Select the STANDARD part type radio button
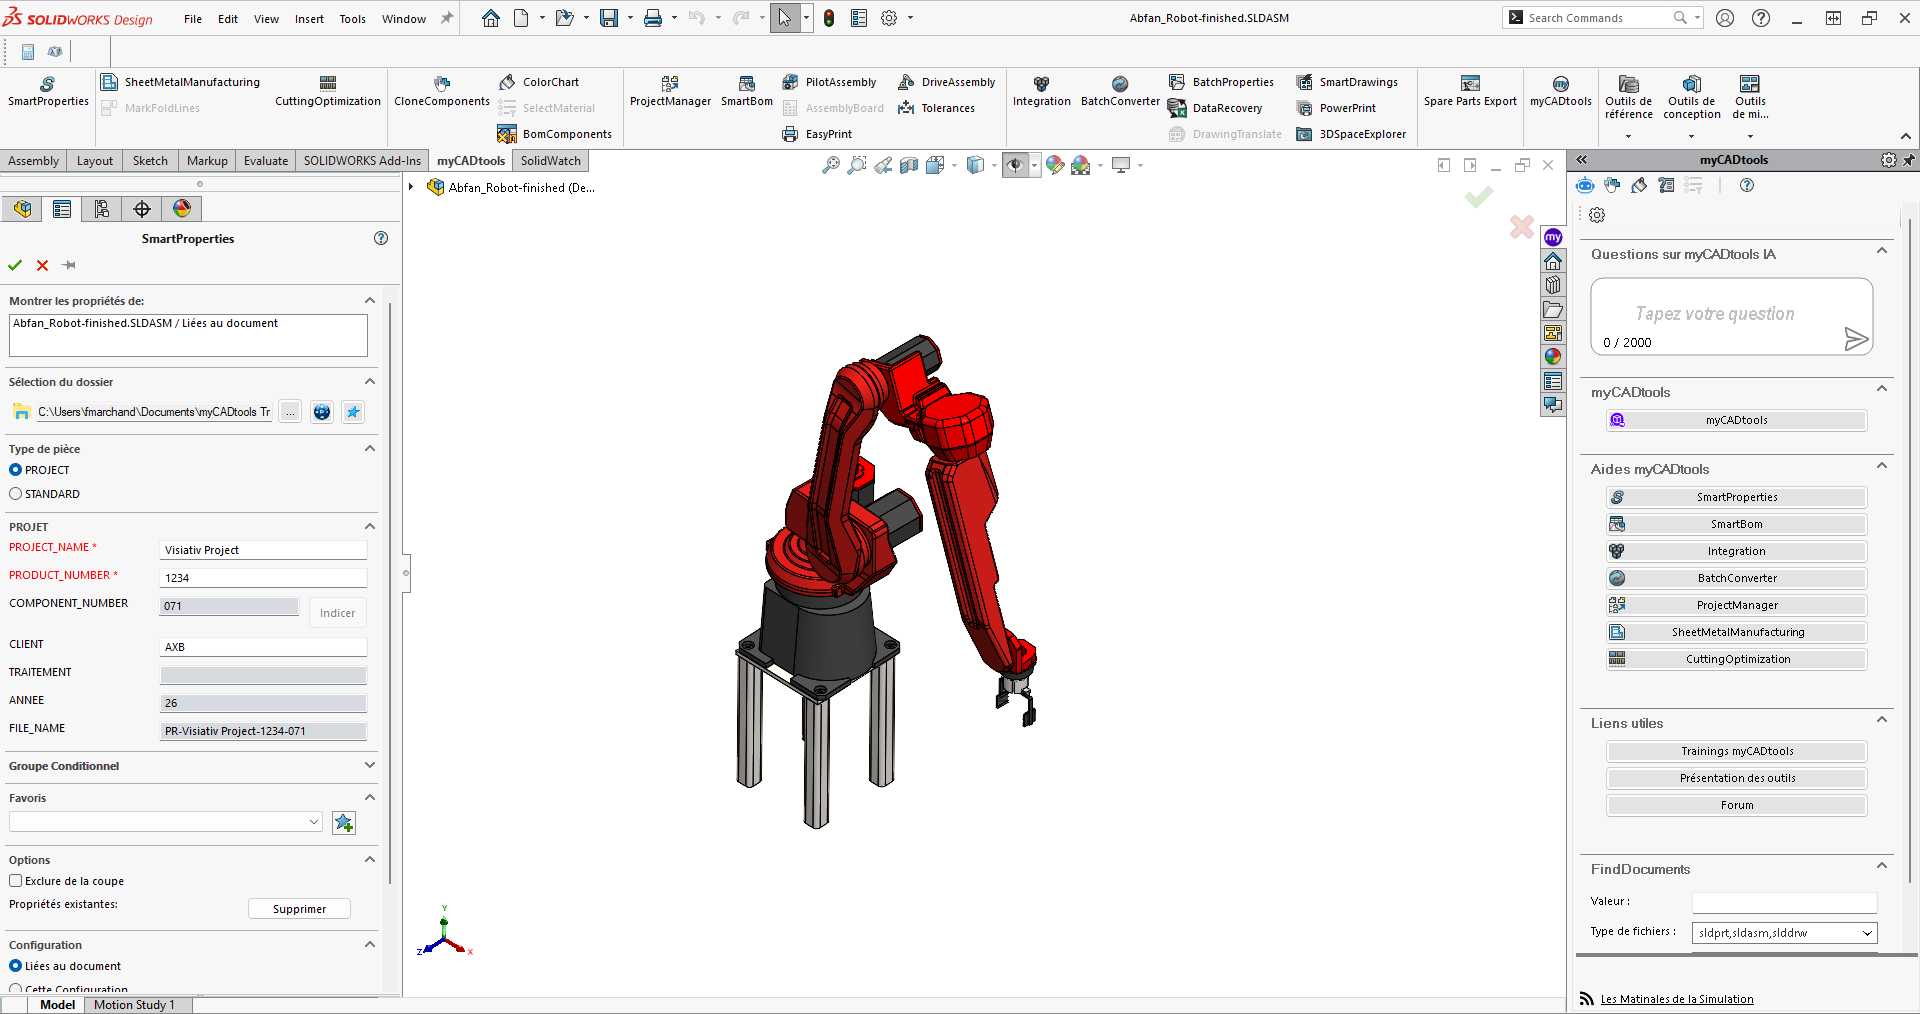 pos(16,494)
